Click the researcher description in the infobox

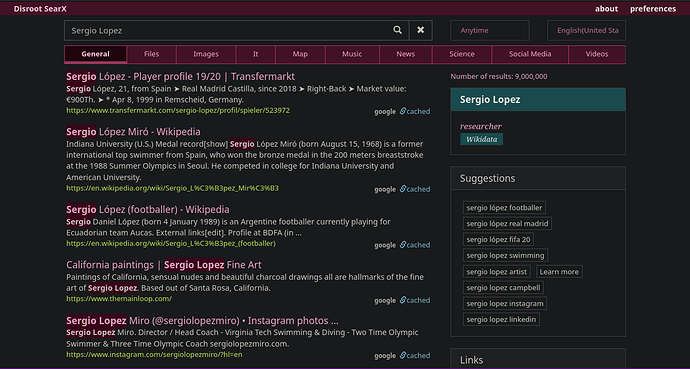481,126
